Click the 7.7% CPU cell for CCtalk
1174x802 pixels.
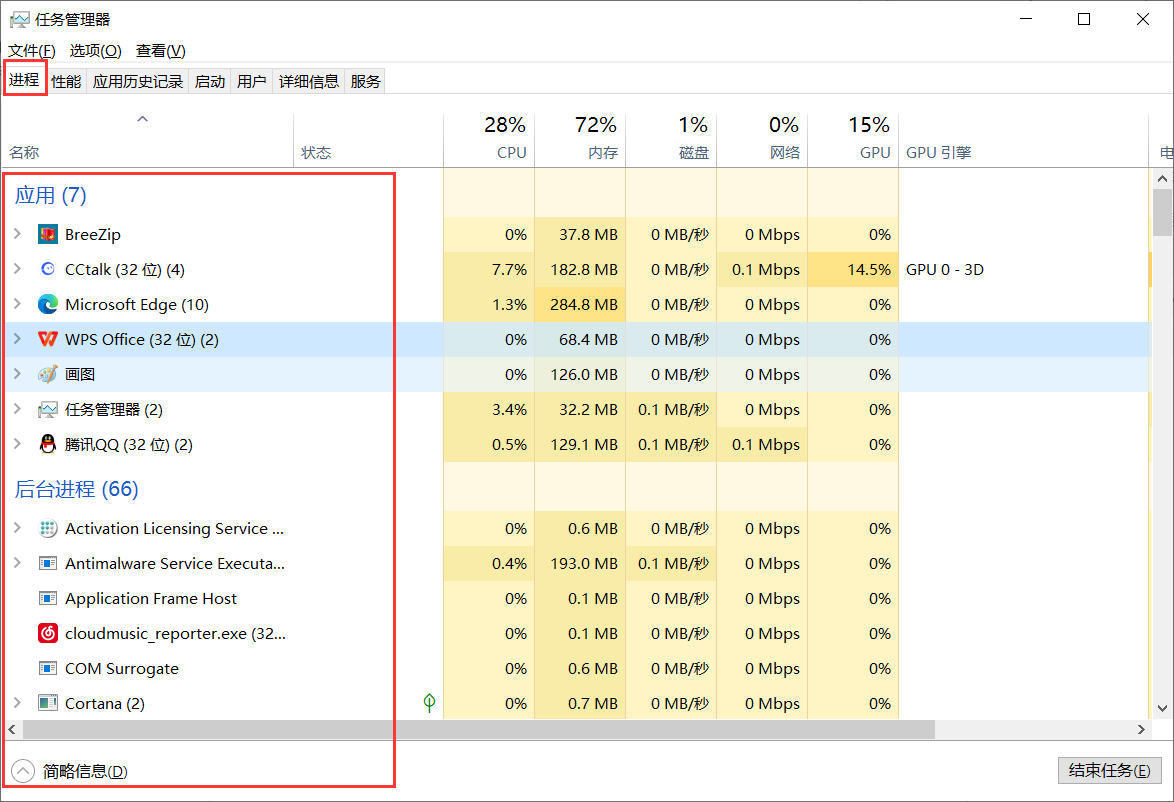[489, 270]
